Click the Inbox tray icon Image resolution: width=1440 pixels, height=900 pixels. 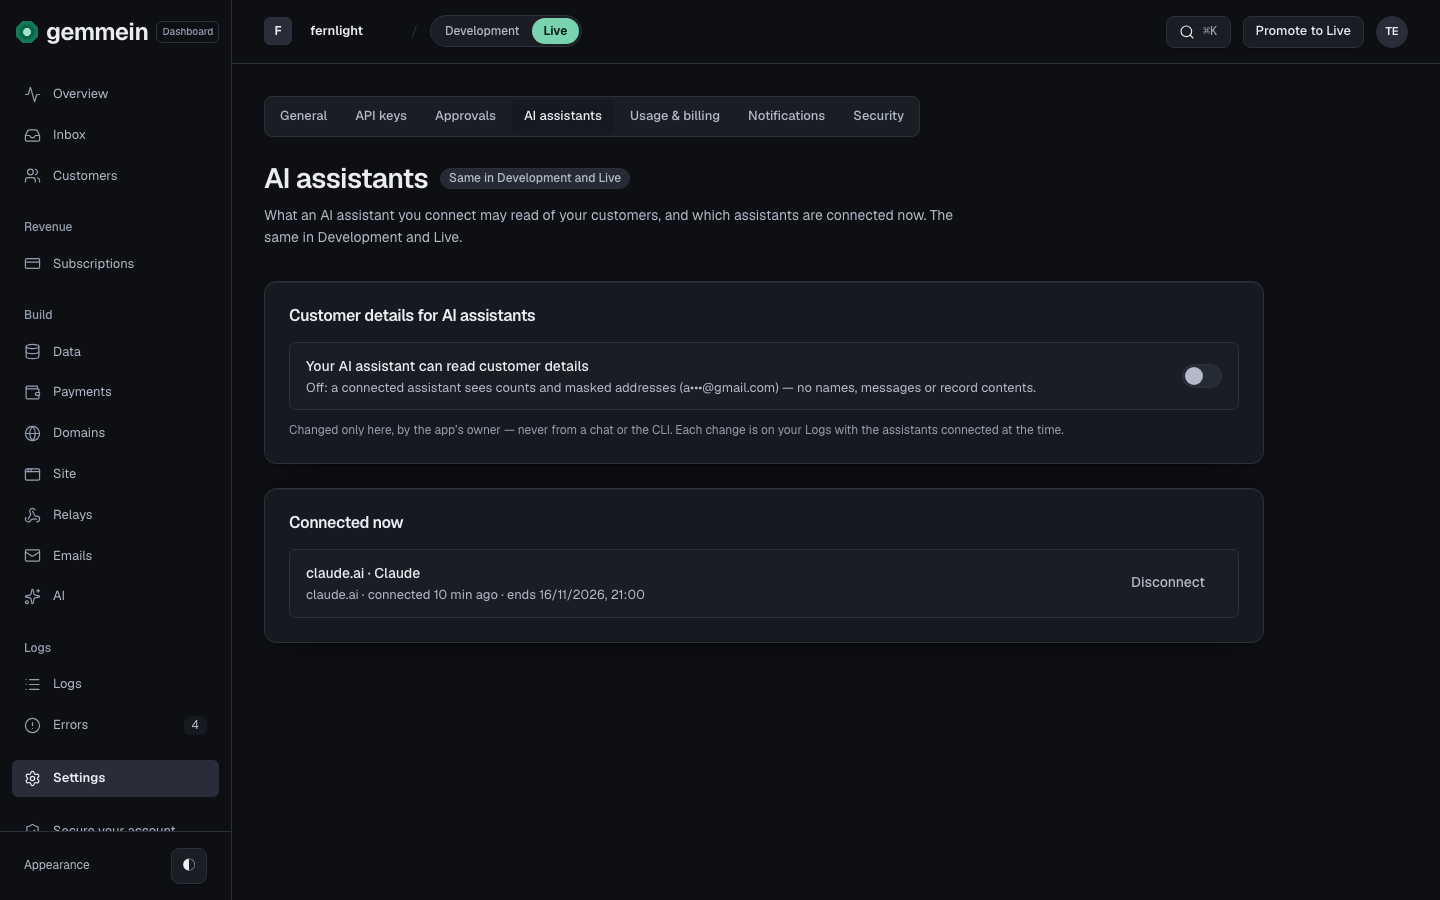pyautogui.click(x=33, y=135)
